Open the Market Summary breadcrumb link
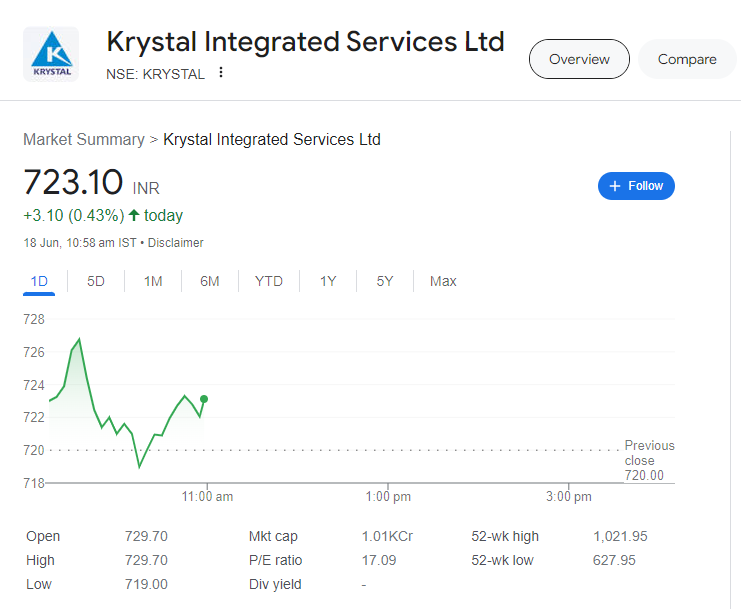Image resolution: width=741 pixels, height=609 pixels. click(84, 140)
